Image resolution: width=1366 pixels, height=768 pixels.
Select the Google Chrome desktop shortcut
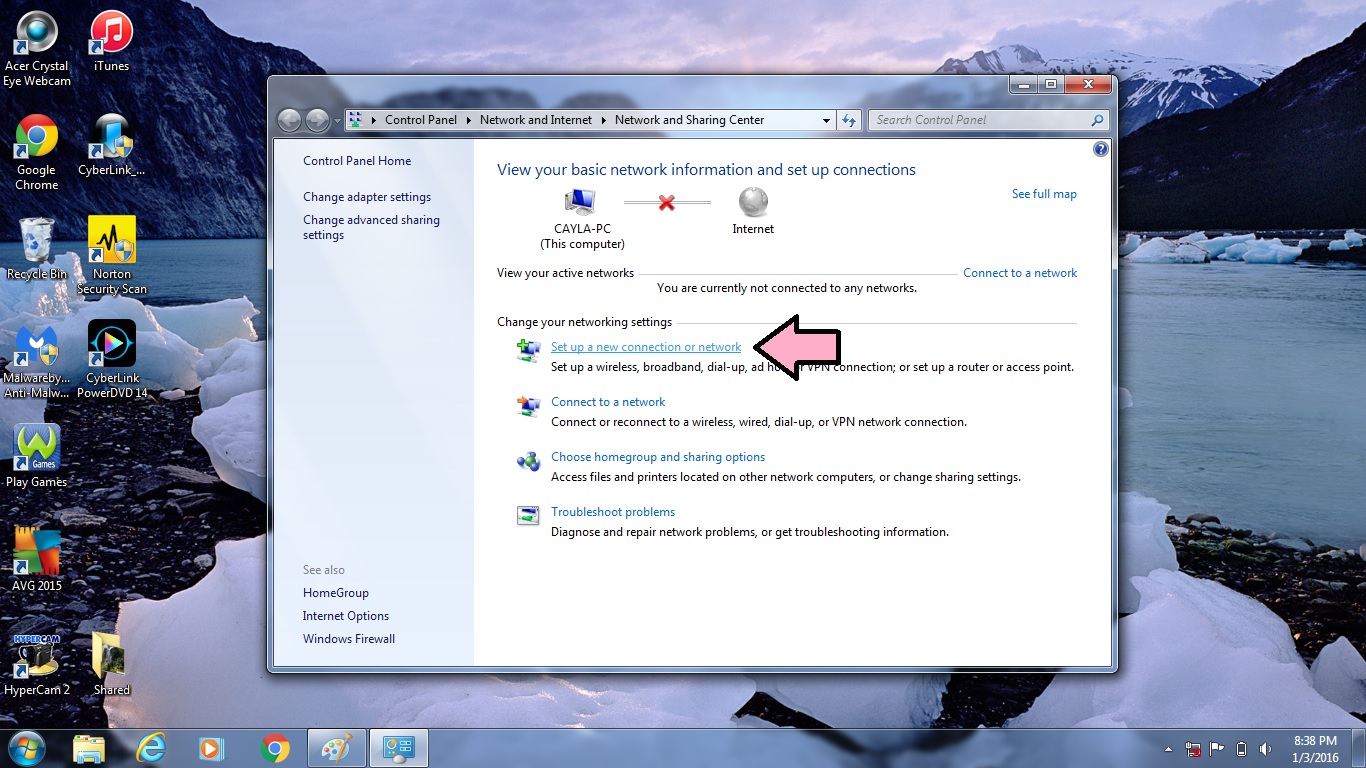pyautogui.click(x=37, y=153)
